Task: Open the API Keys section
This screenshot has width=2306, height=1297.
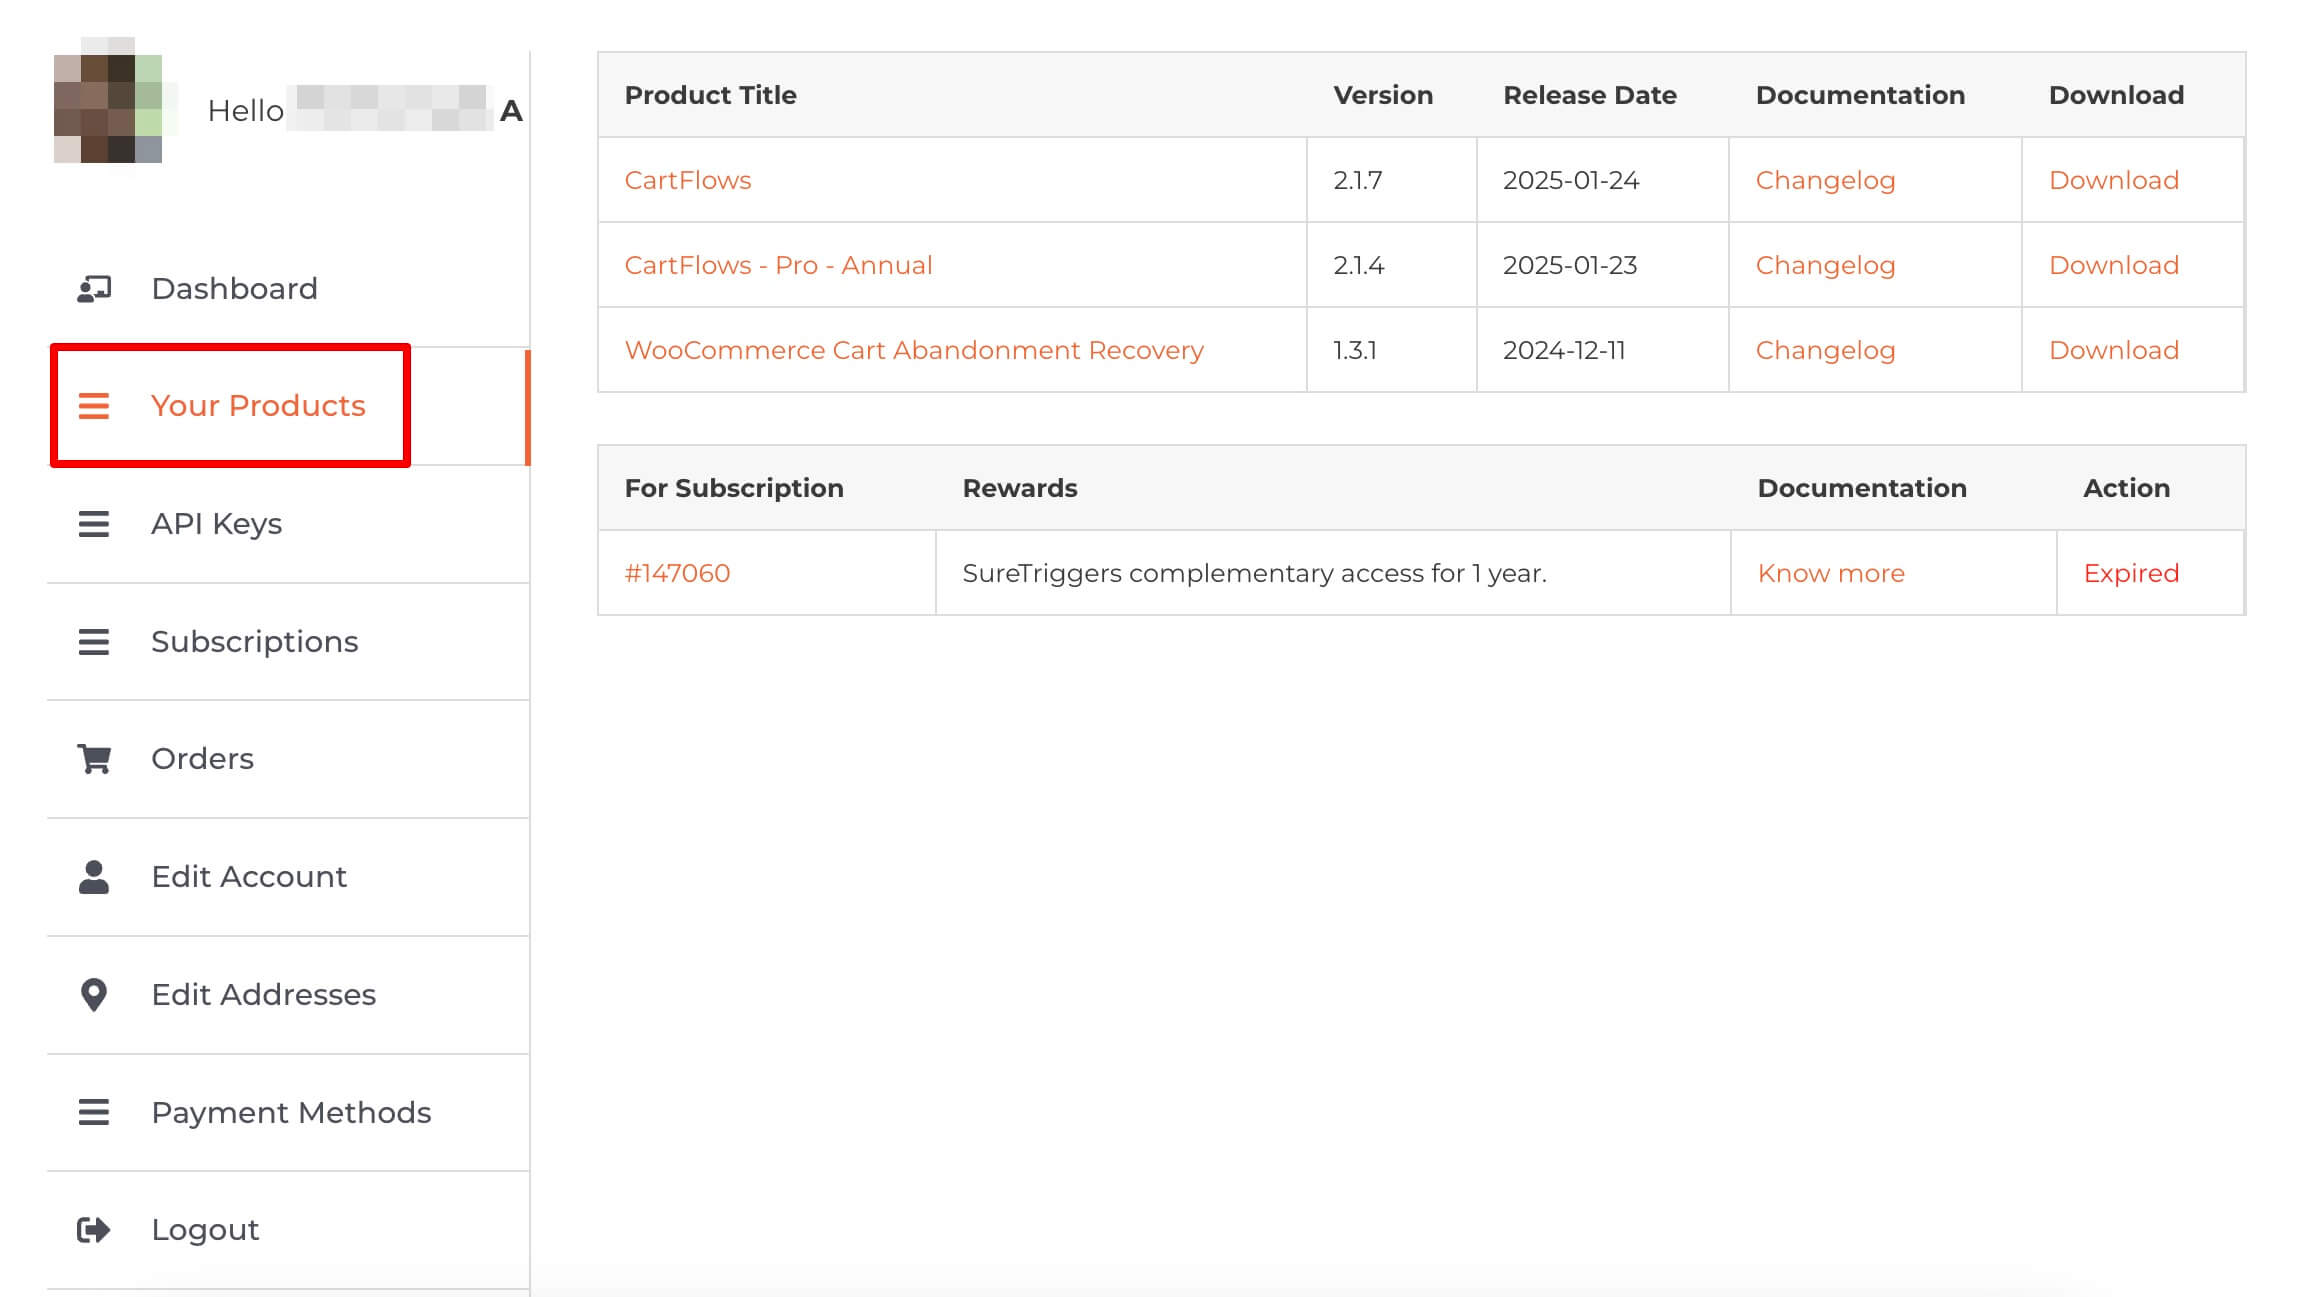Action: (x=216, y=524)
